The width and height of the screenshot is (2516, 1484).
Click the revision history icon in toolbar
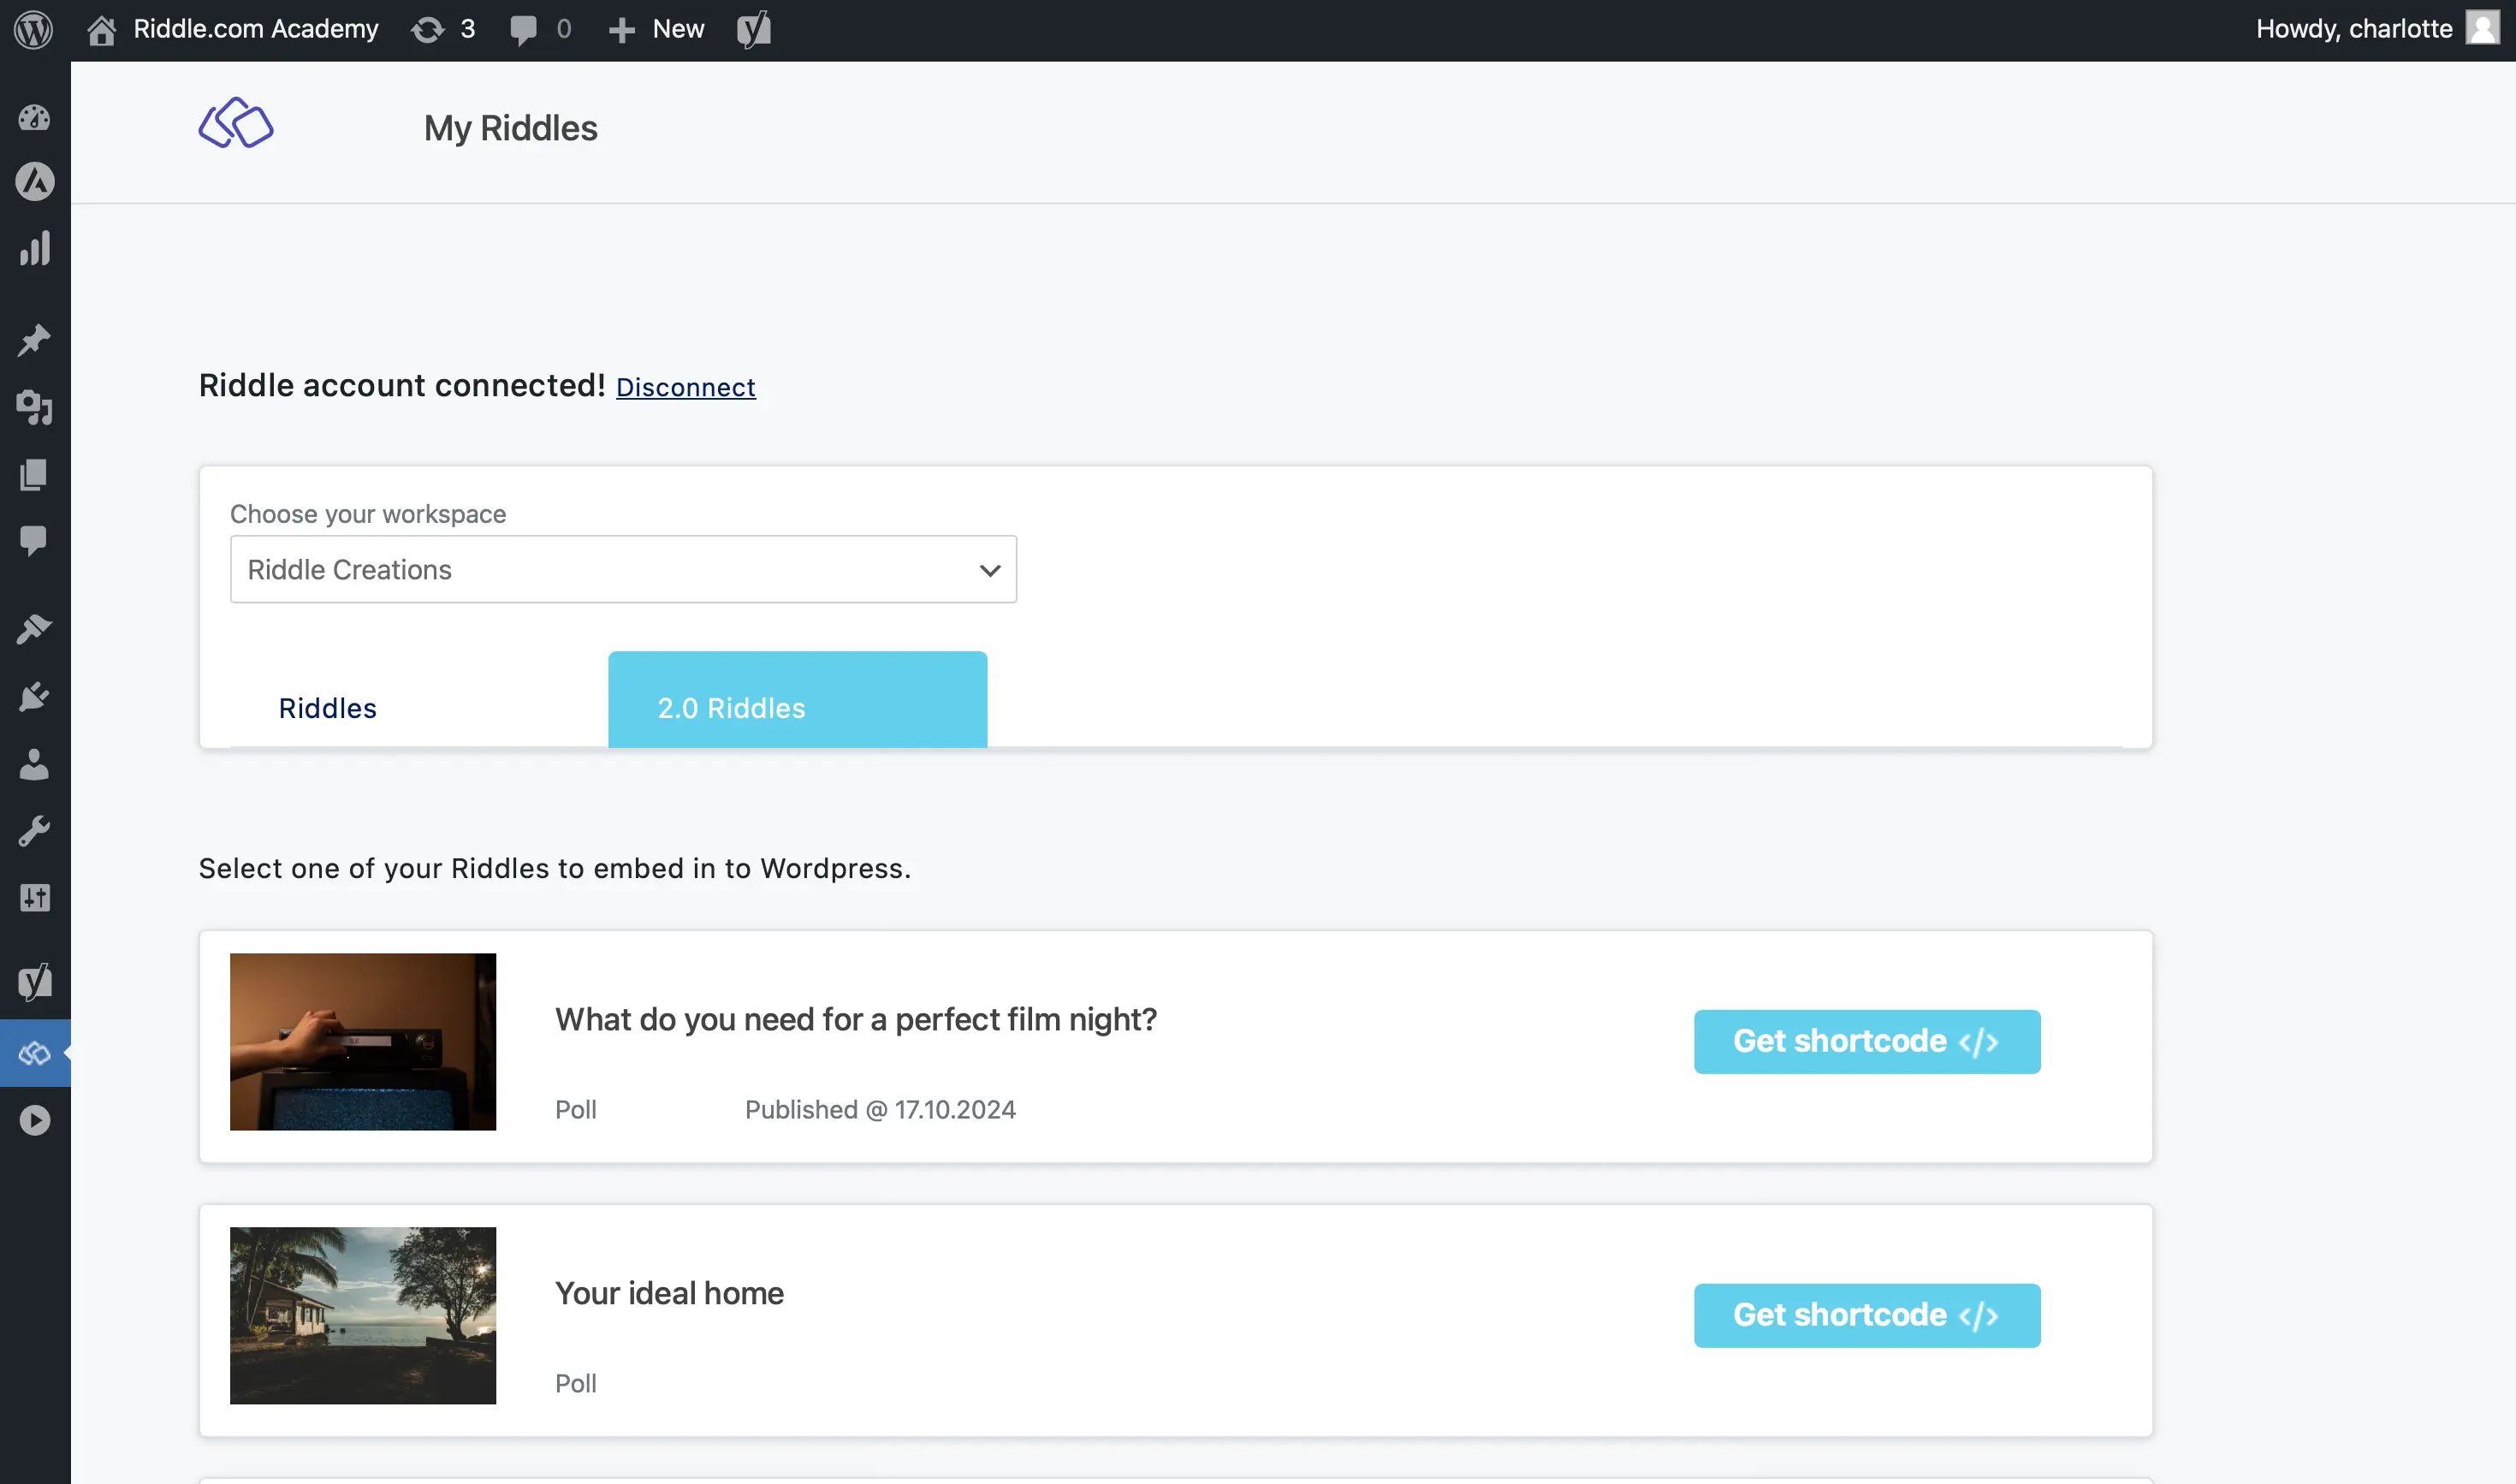tap(429, 28)
